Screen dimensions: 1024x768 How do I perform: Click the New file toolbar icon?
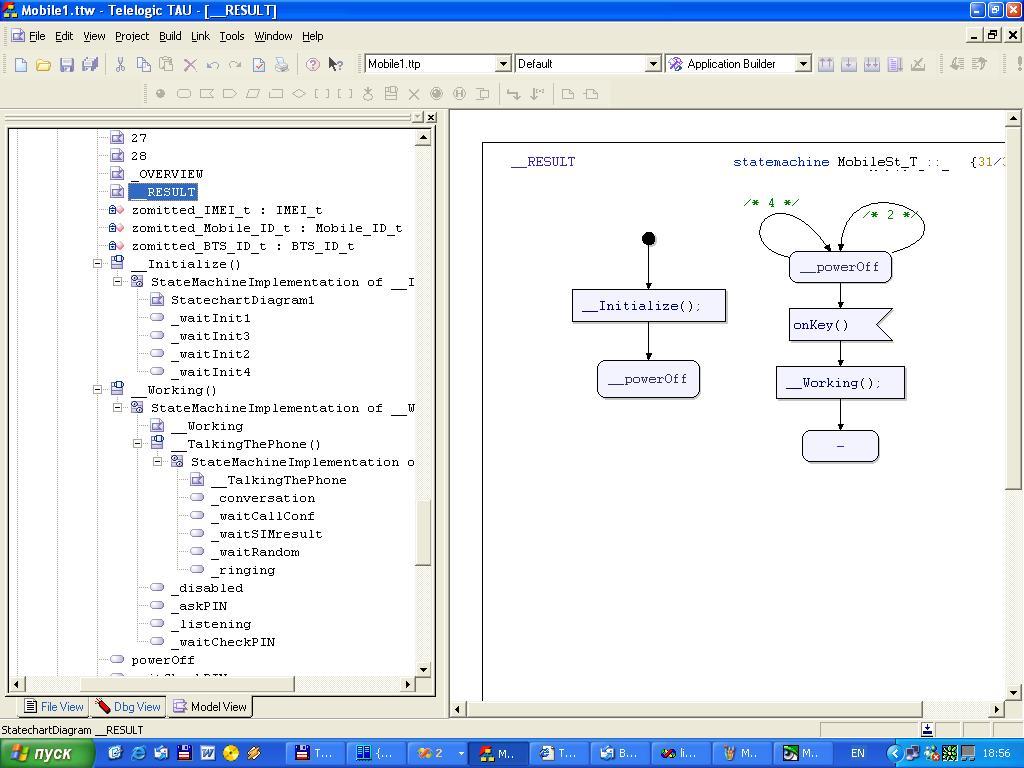(x=21, y=64)
